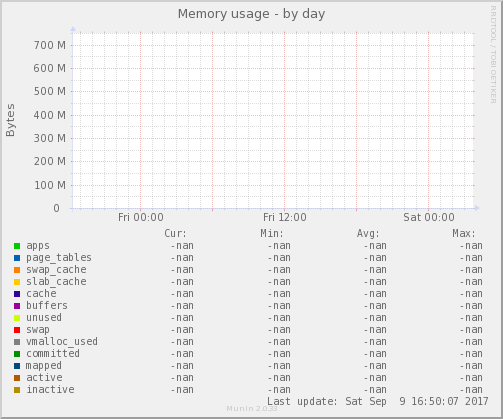This screenshot has width=503, height=419.
Task: Click the cache row Avg '-nan' value
Action: pyautogui.click(x=375, y=294)
